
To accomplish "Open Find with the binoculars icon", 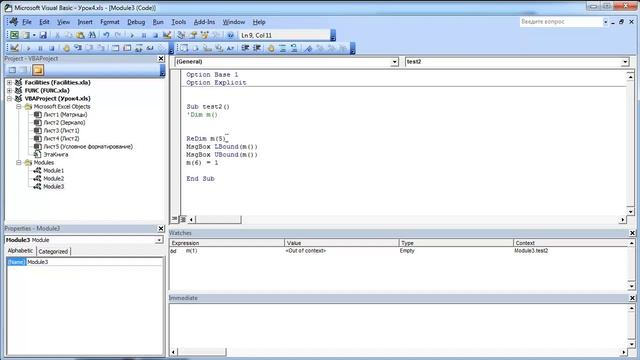I will coord(92,35).
